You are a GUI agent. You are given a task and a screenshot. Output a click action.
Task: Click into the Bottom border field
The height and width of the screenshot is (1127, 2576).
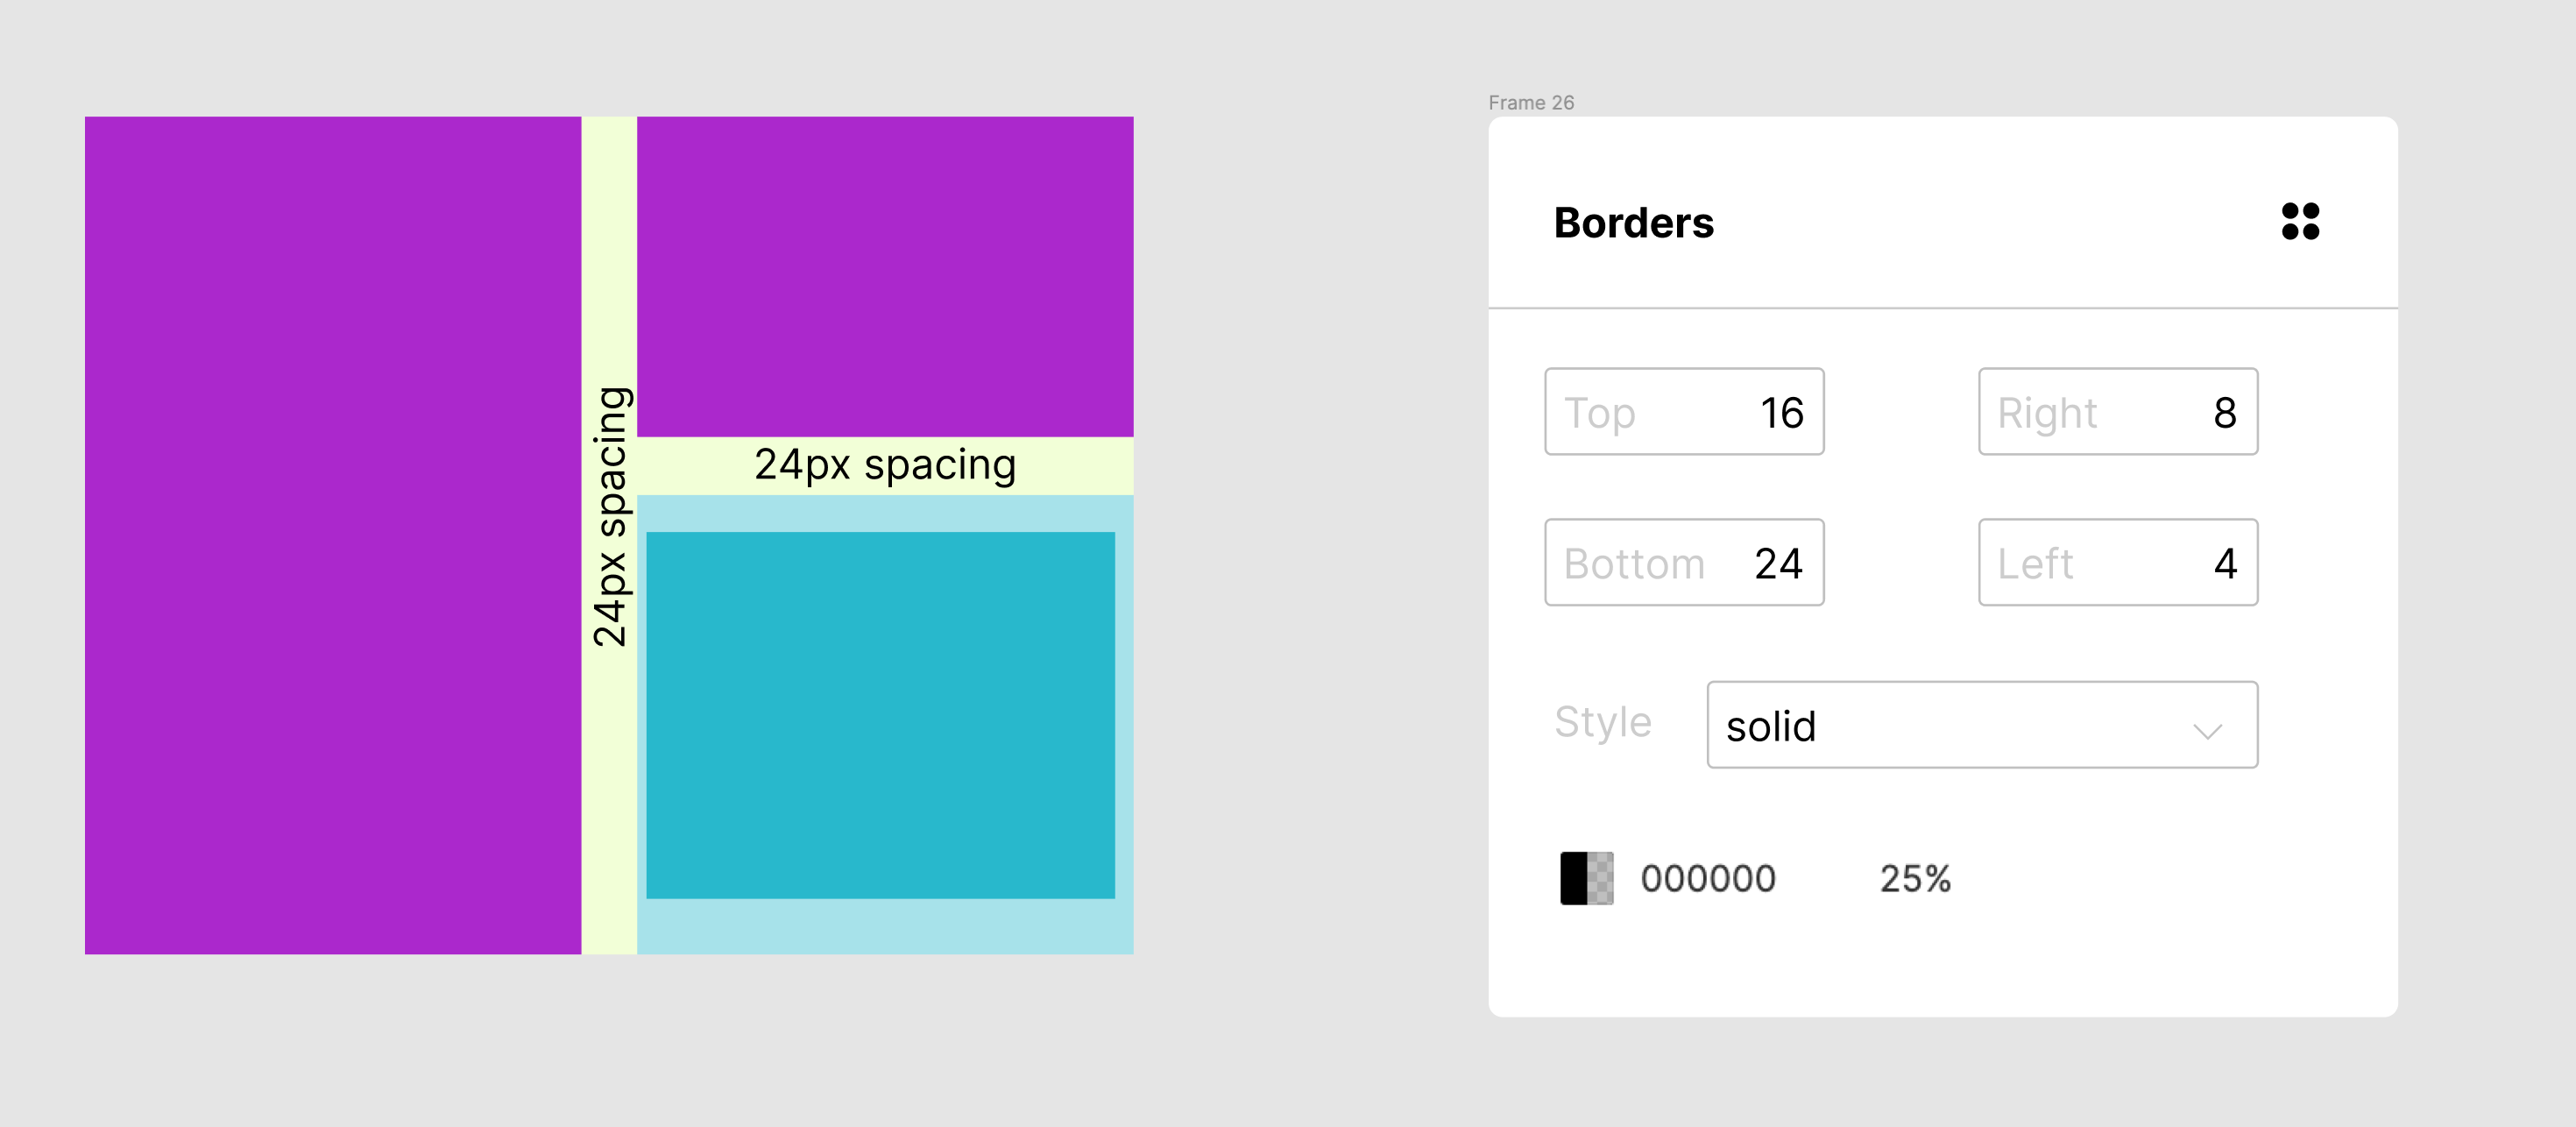(x=1683, y=562)
